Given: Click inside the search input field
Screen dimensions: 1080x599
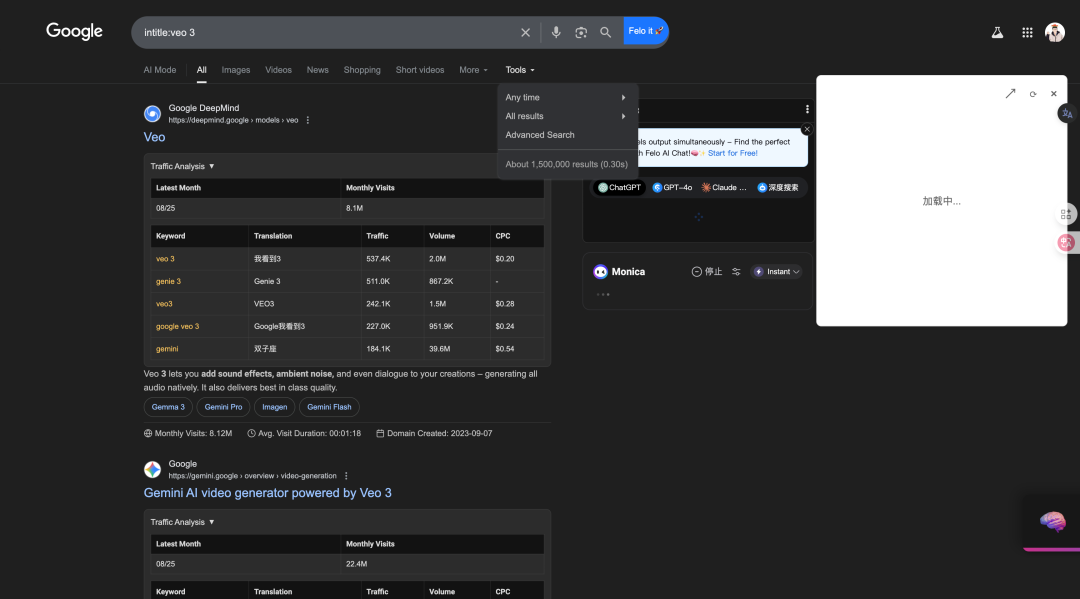Looking at the screenshot, I should pos(324,32).
